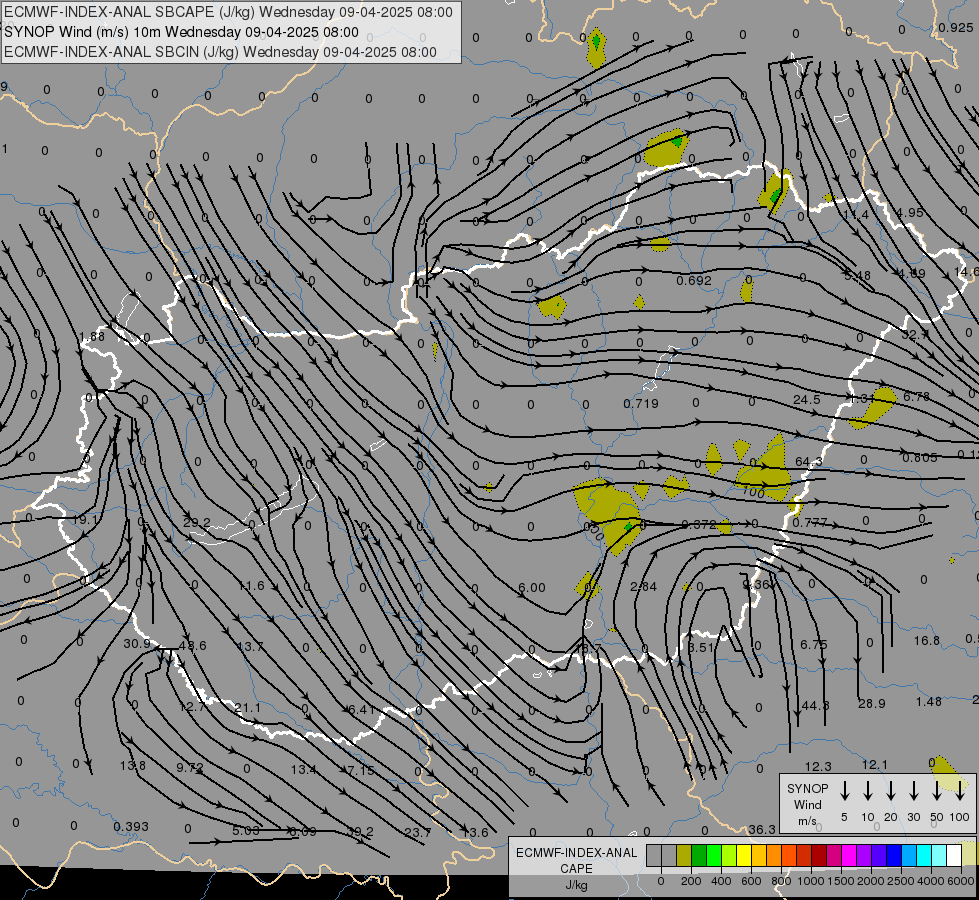Click the '2500' tick label in CAPE legend
Screen dimensions: 979x900
coord(900,881)
